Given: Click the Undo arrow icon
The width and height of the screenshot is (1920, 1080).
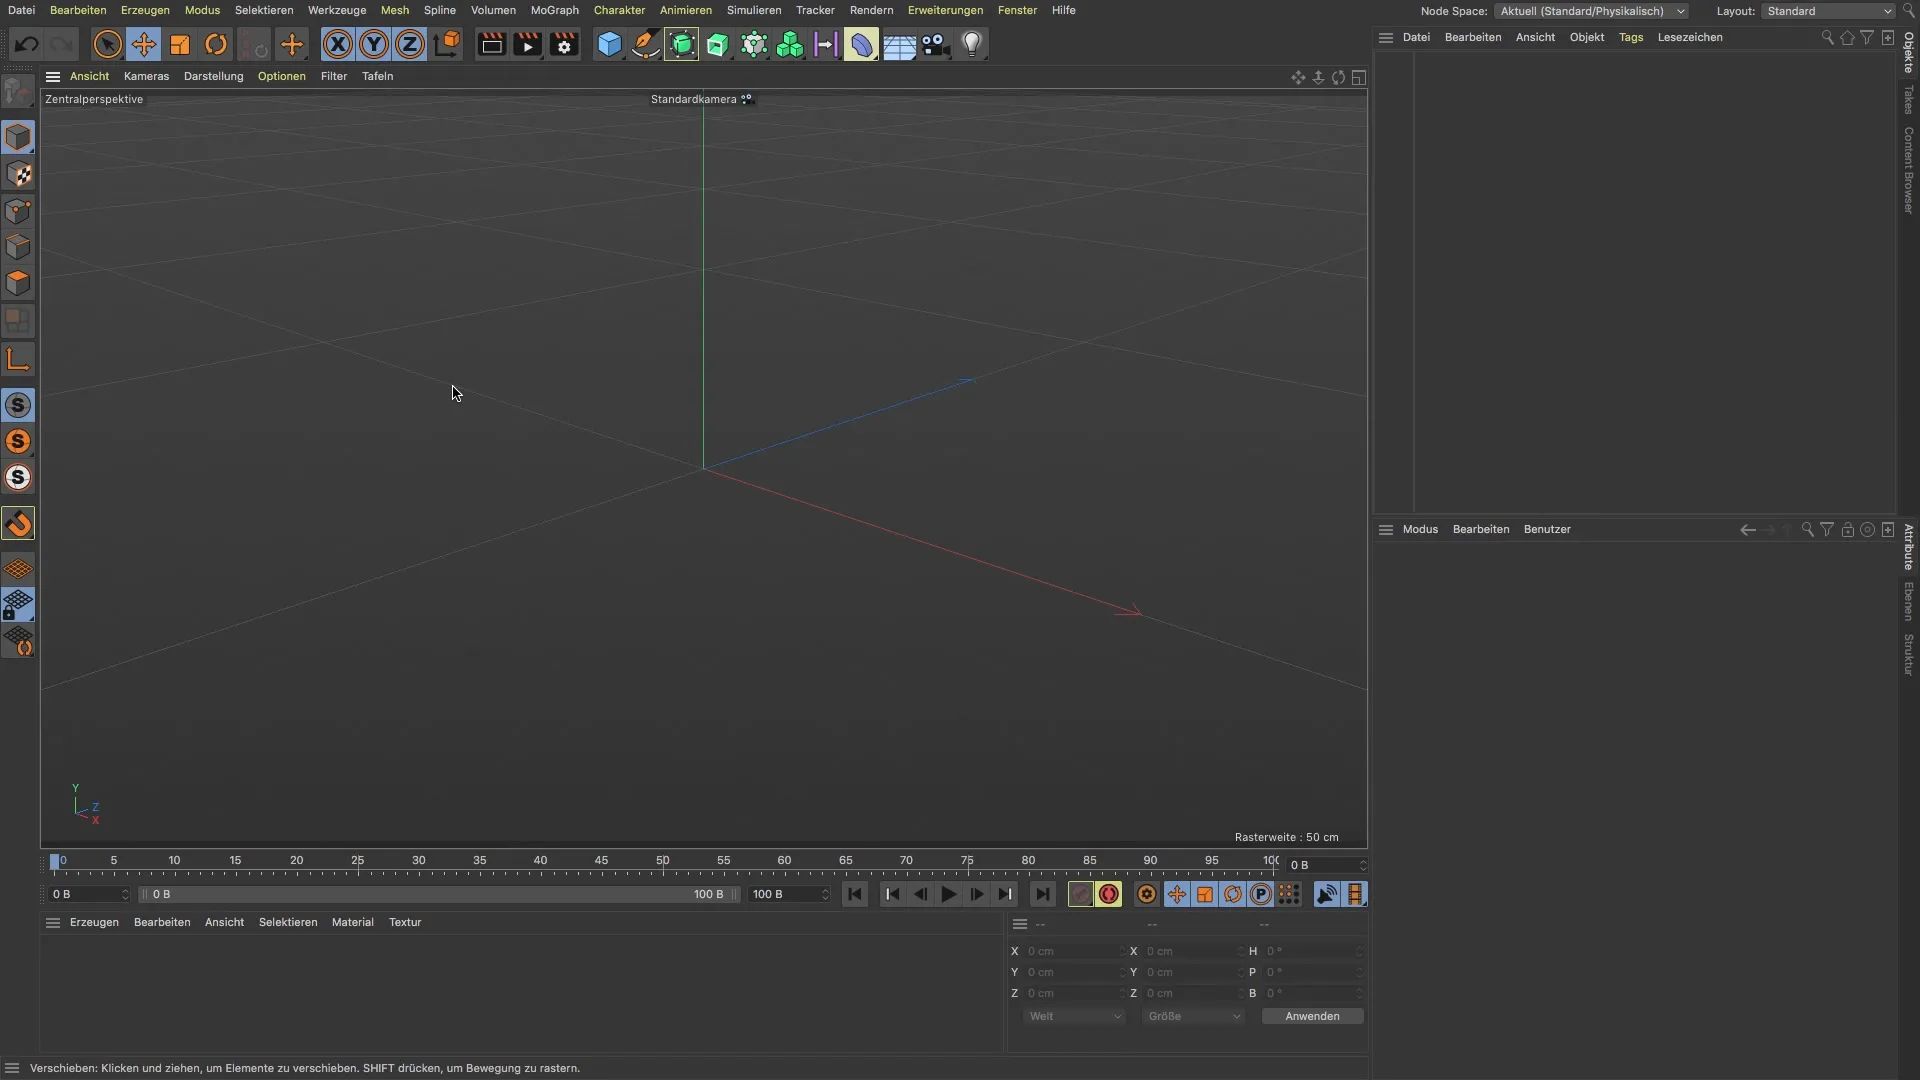Looking at the screenshot, I should (27, 45).
